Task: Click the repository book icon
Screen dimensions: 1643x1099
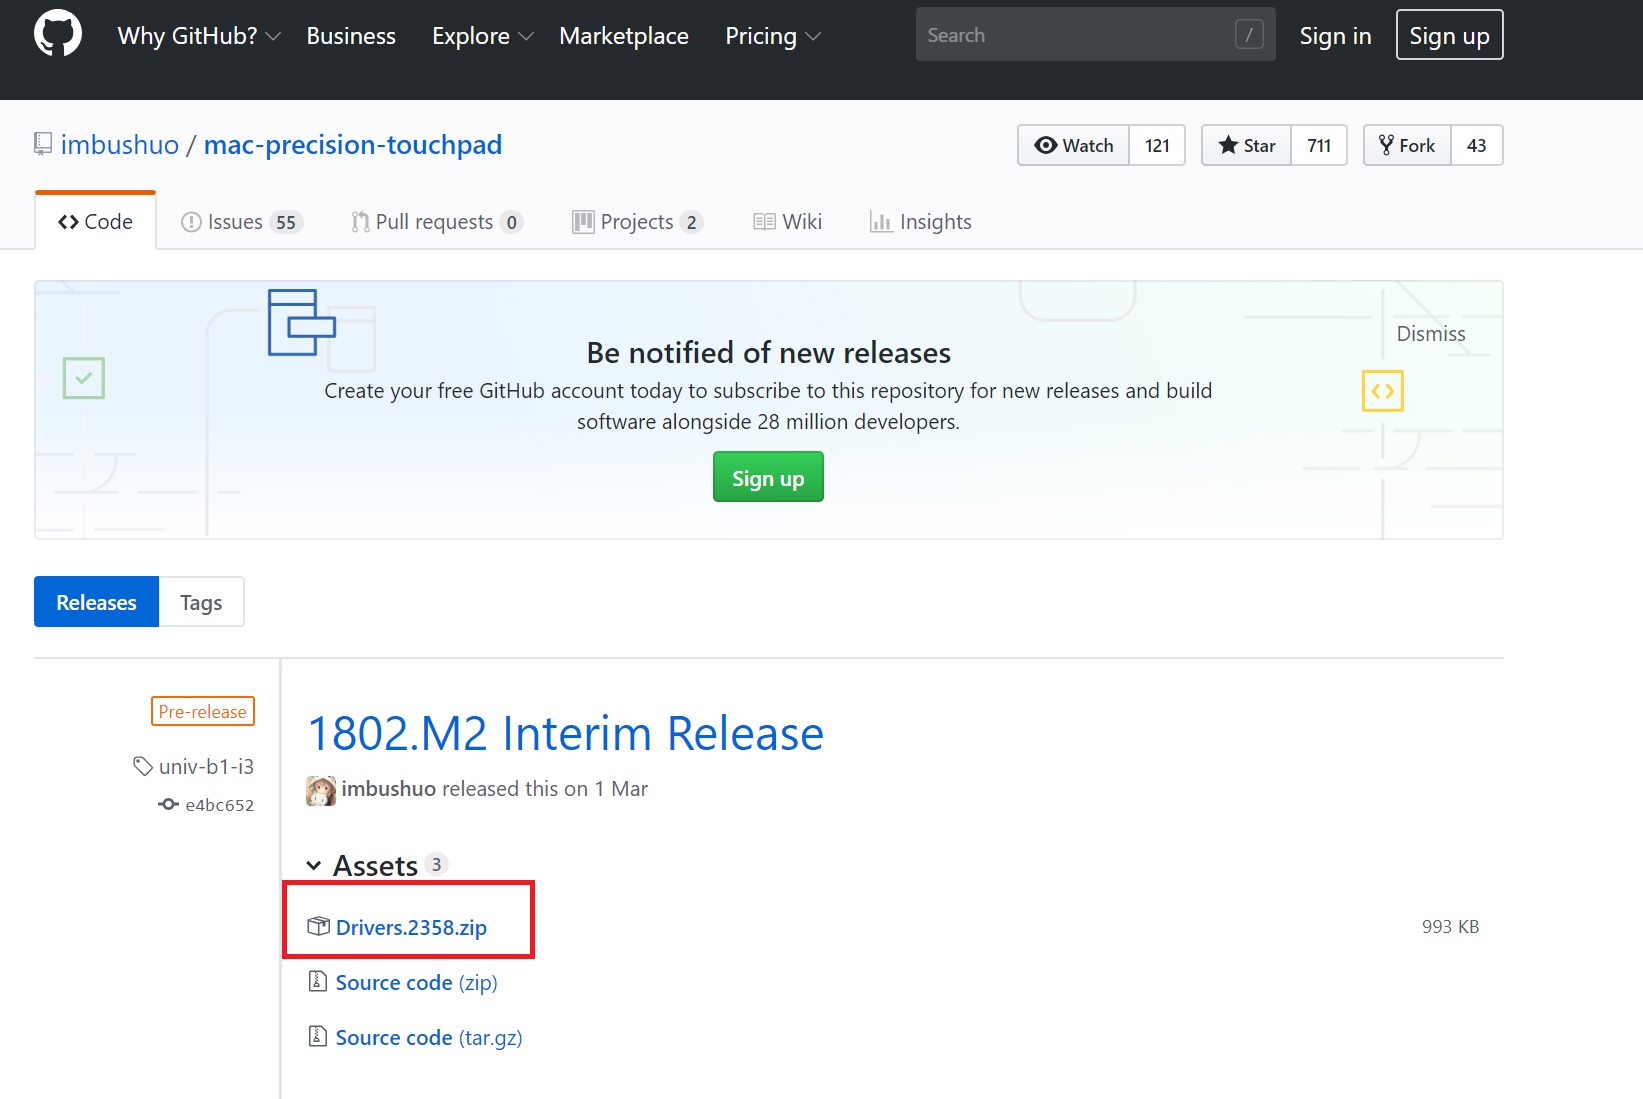Action: pos(43,144)
